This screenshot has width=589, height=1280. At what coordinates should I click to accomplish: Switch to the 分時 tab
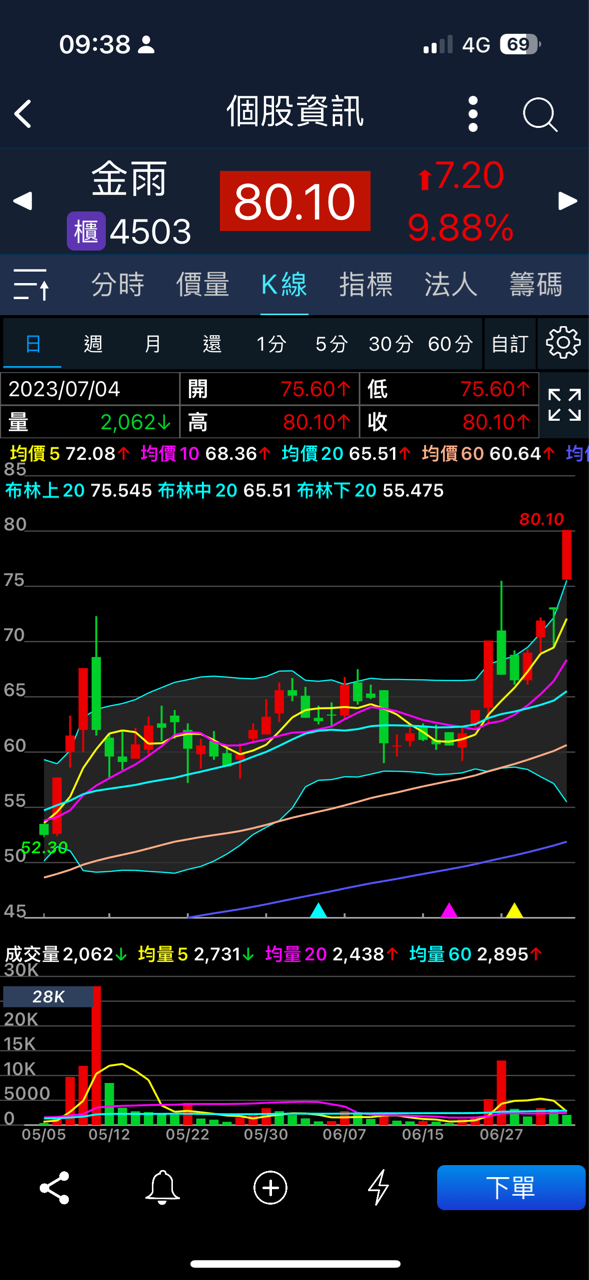118,285
